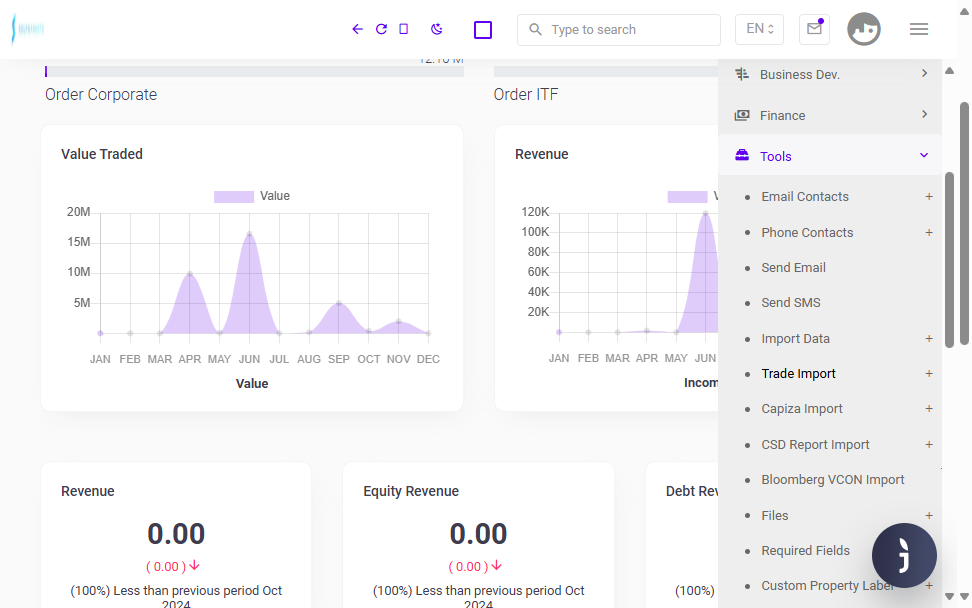
Task: Open the EN language selector
Action: pos(759,29)
